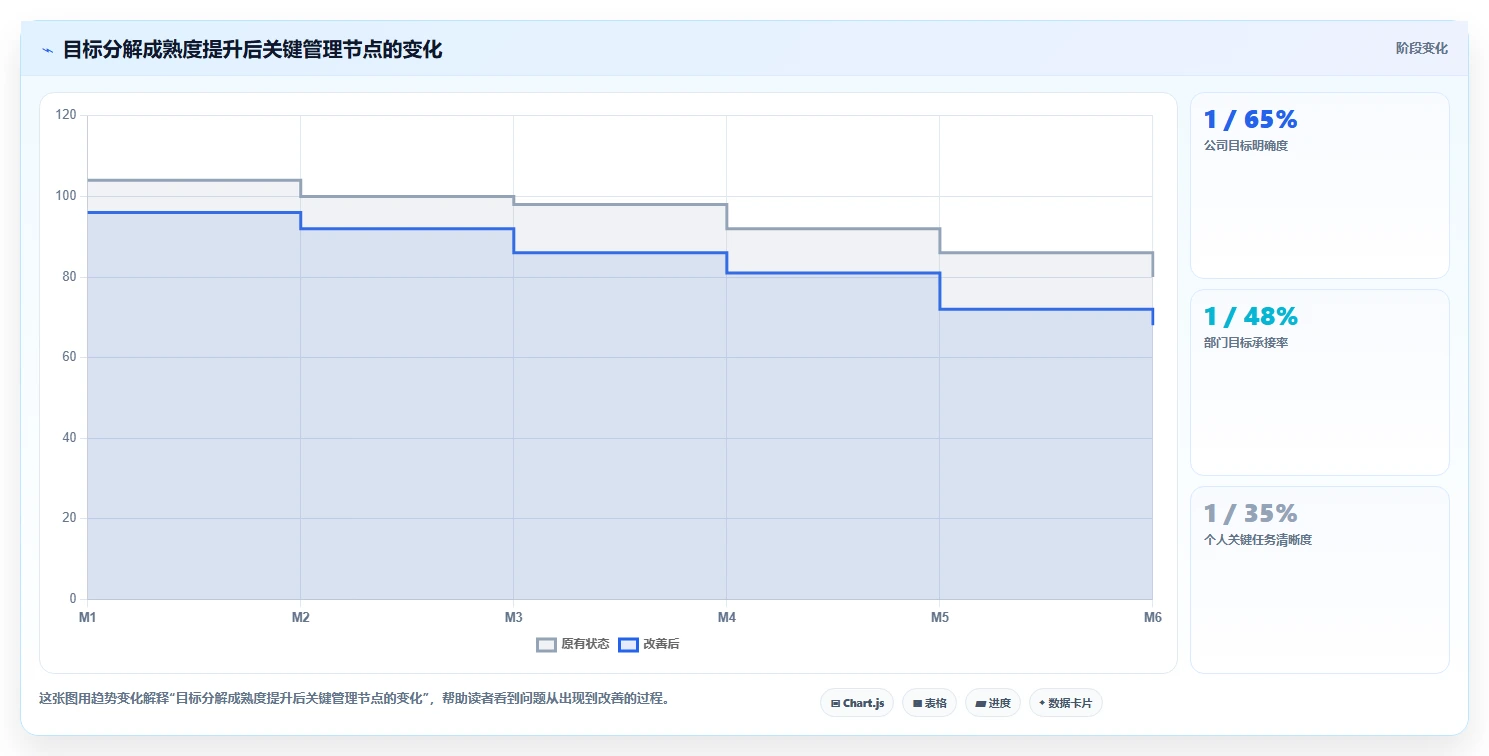The image size is (1489, 756).
Task: Click the 进度 tag
Action: (992, 703)
